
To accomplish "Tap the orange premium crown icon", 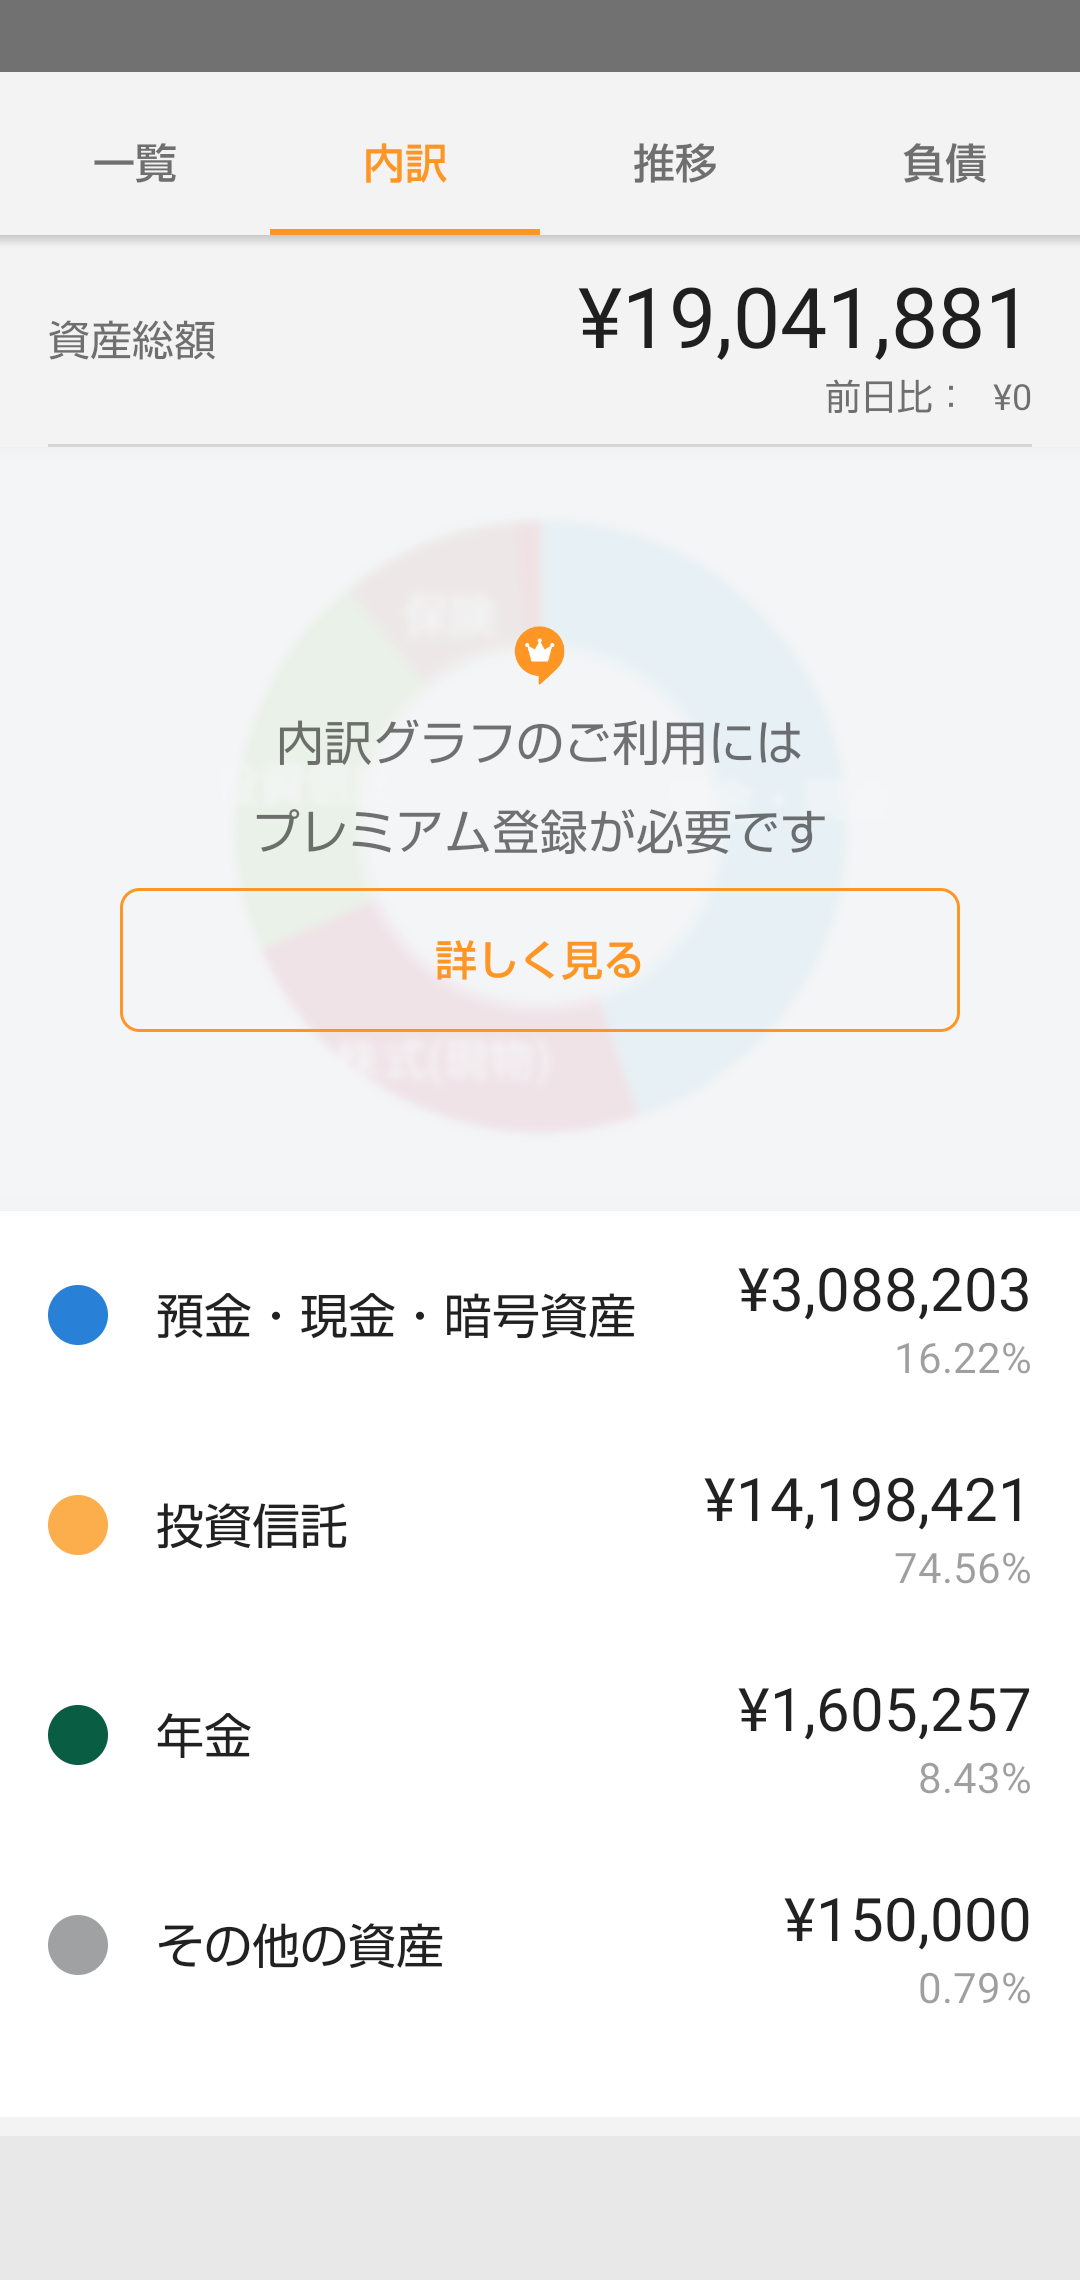I will pos(540,654).
